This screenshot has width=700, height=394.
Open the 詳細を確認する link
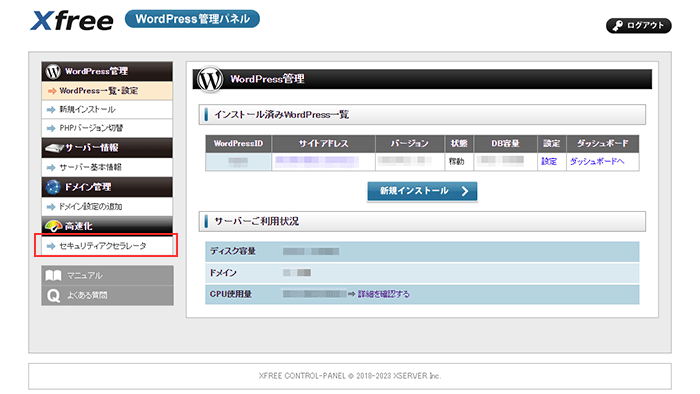pyautogui.click(x=383, y=294)
